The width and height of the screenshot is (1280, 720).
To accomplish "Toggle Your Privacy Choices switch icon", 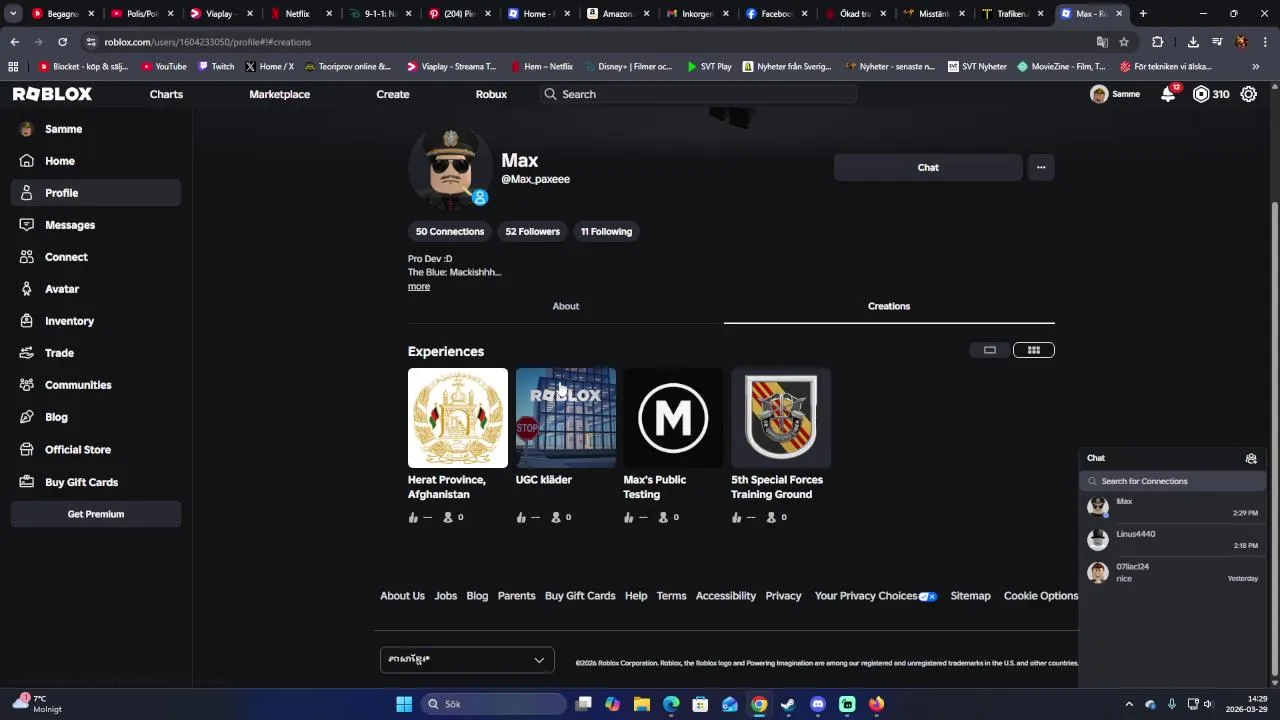I will coord(928,596).
